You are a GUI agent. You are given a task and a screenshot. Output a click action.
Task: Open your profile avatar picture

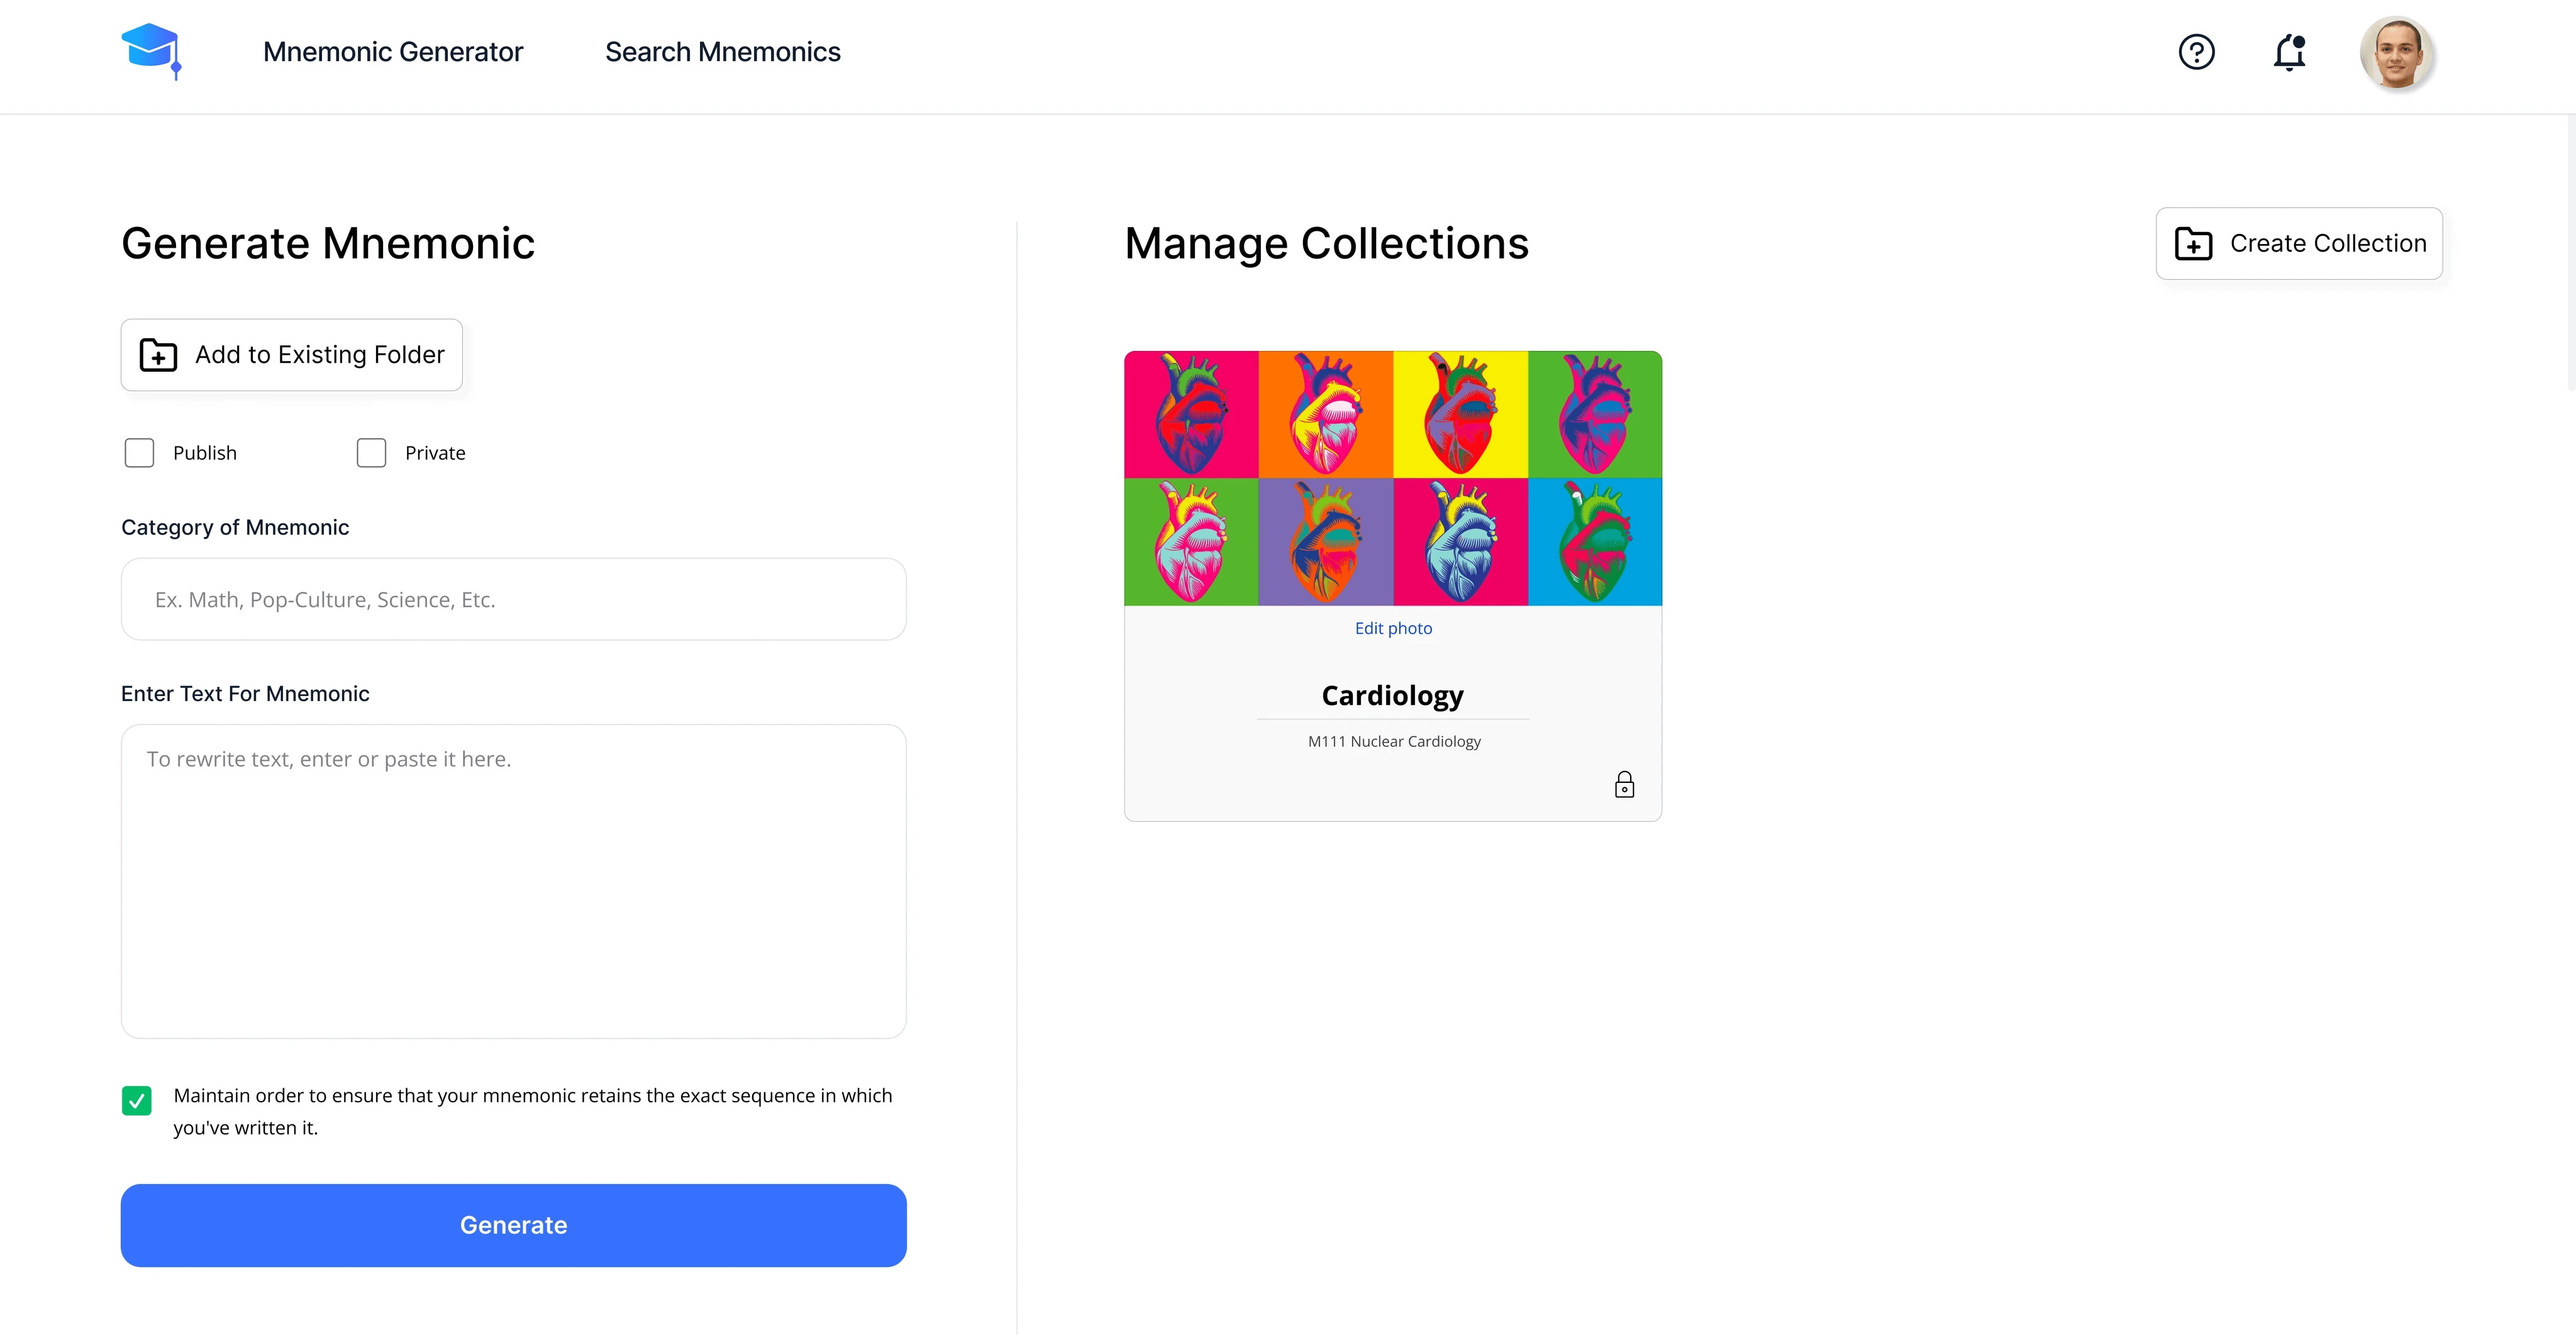point(2399,53)
